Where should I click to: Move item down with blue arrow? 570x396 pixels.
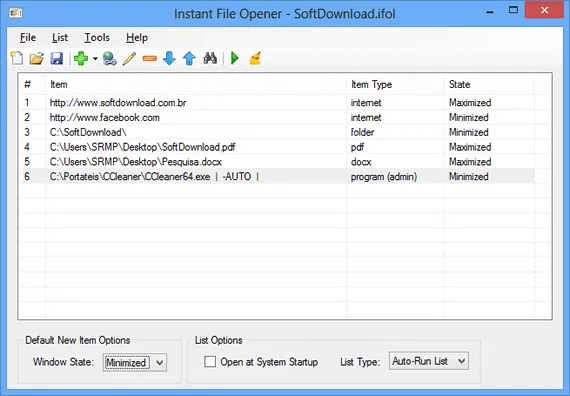point(169,58)
